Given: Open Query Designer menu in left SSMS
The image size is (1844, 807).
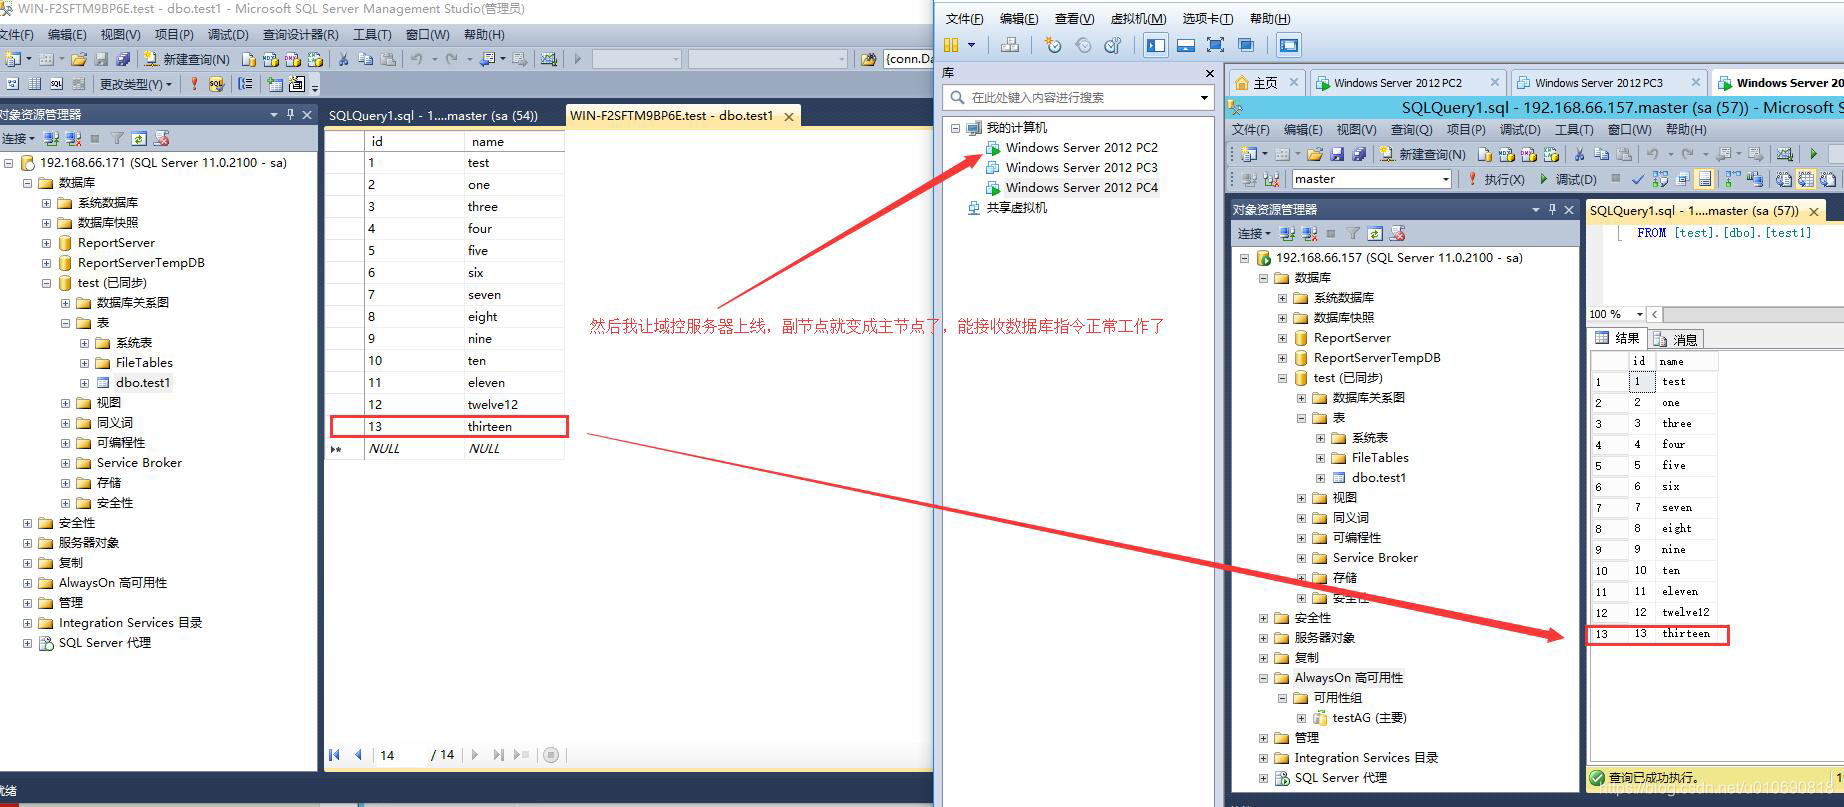Looking at the screenshot, I should [300, 34].
